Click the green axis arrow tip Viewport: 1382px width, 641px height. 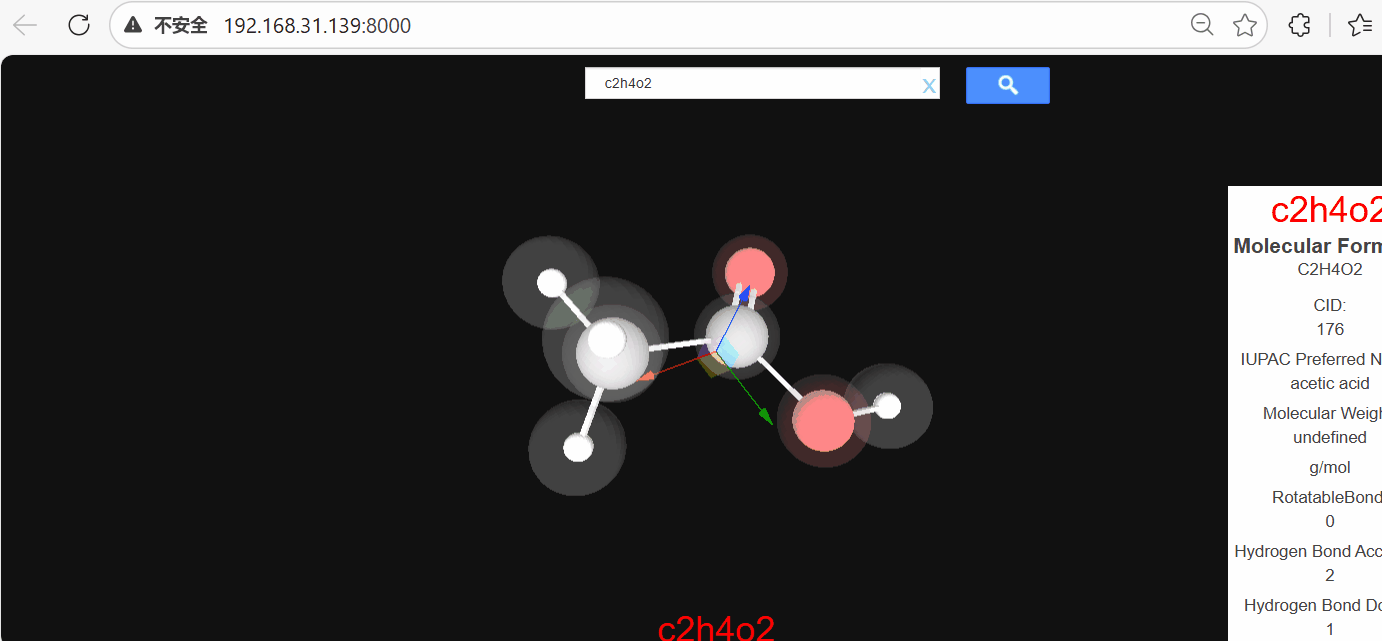click(x=766, y=417)
